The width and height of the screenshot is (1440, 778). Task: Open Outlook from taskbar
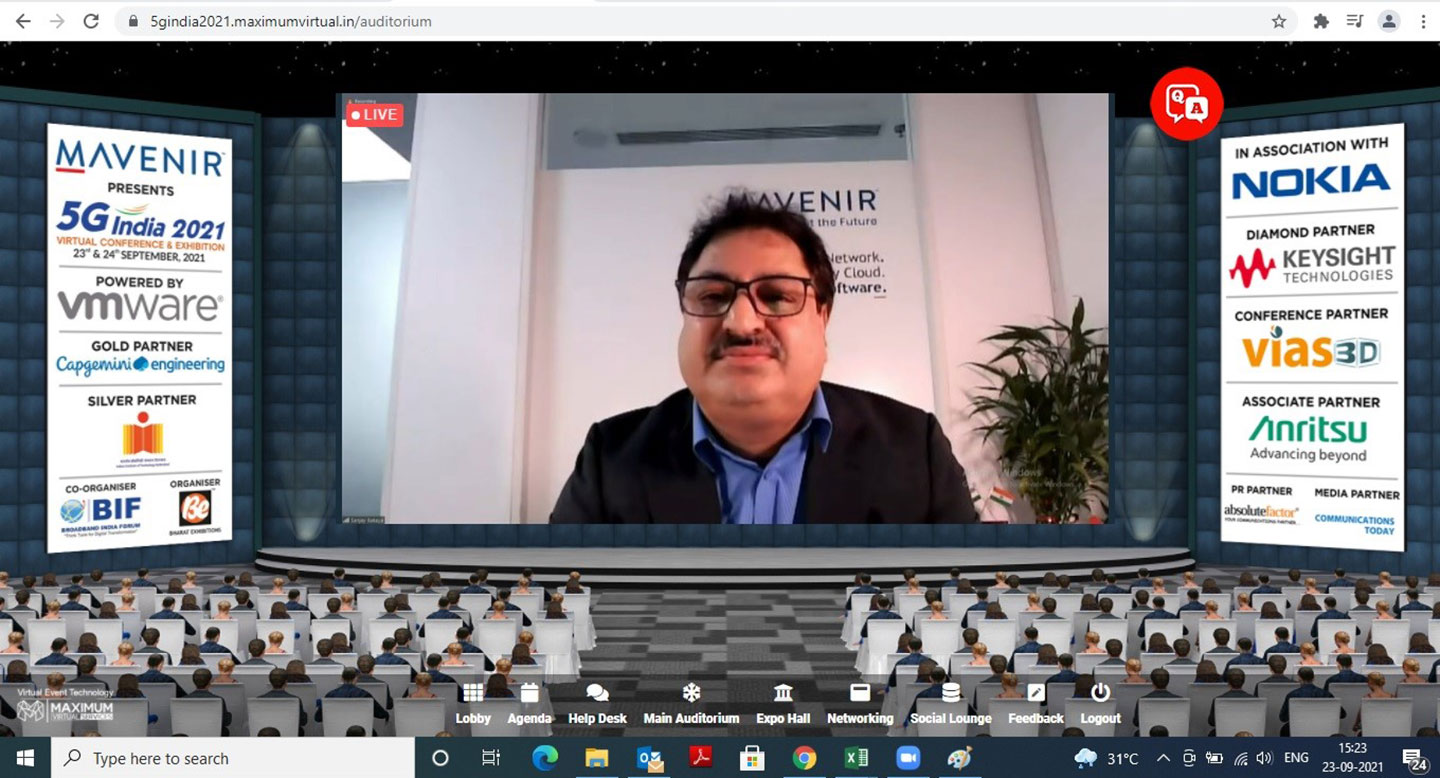tap(649, 758)
